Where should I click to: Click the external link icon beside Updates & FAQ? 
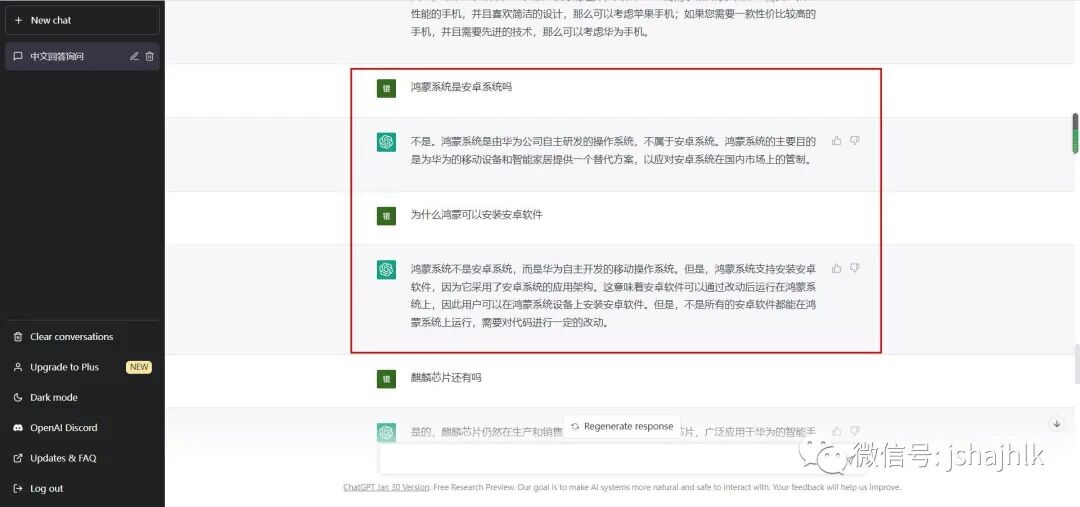tap(18, 458)
